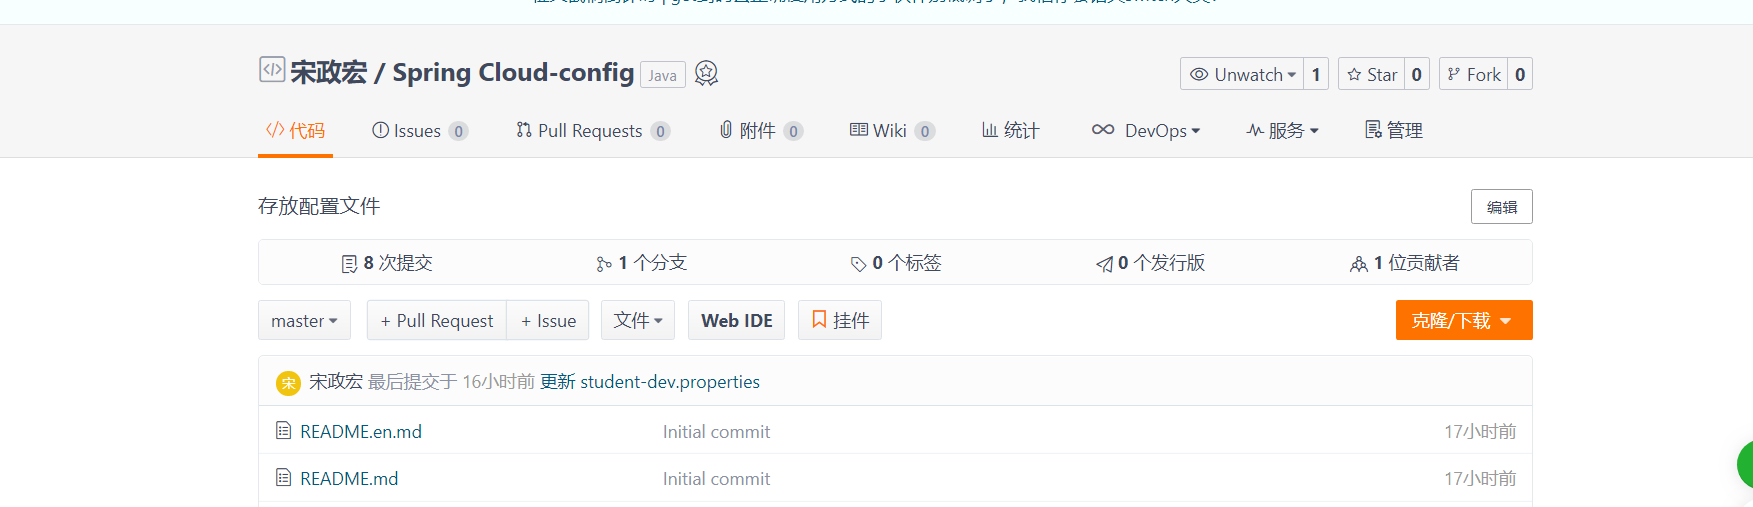The width and height of the screenshot is (1753, 507).
Task: View the 1 位贡献者 contributors
Action: click(1405, 263)
